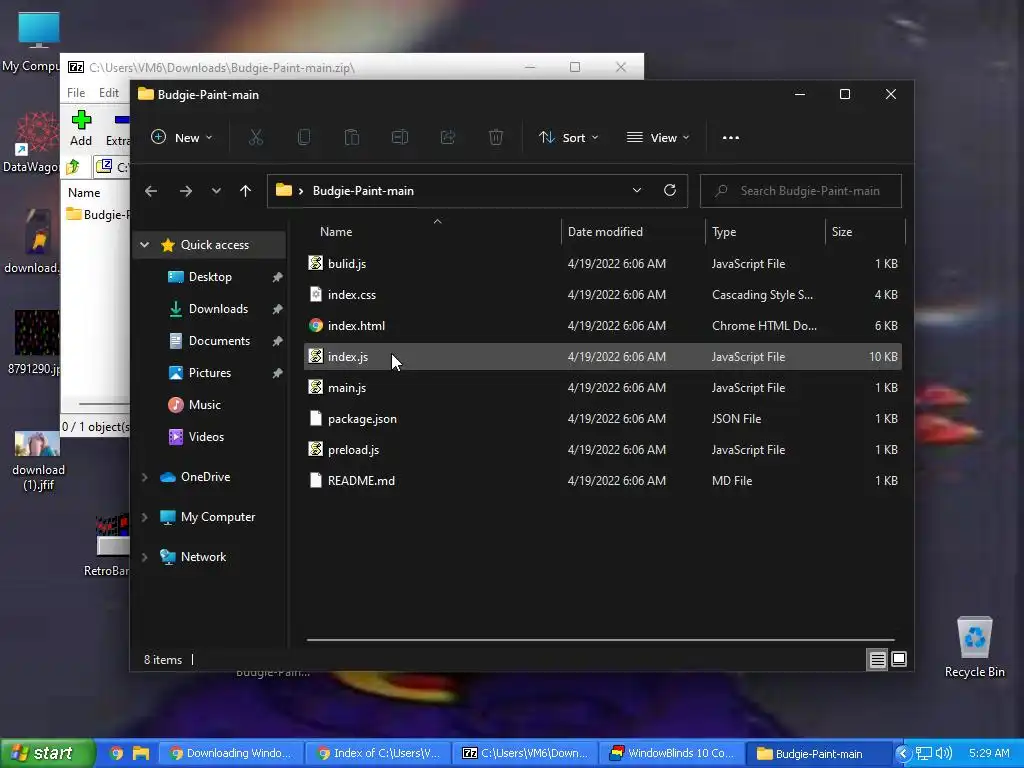Switch to Index of C:\Users taskbar button
The width and height of the screenshot is (1024, 768).
[378, 753]
